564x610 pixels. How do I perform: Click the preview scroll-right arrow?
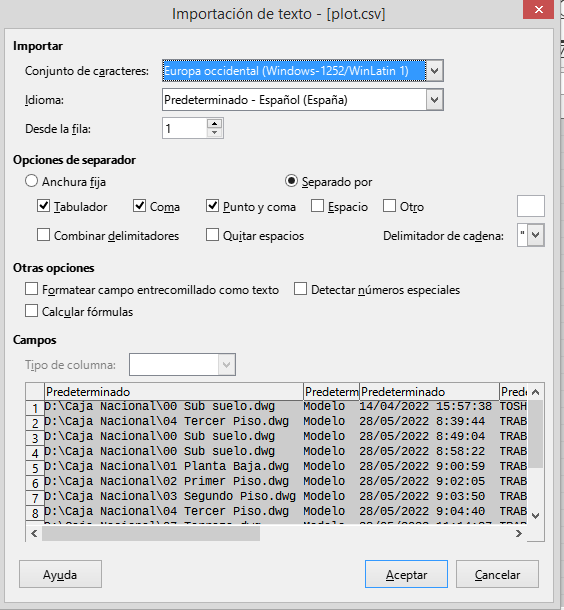pyautogui.click(x=519, y=534)
